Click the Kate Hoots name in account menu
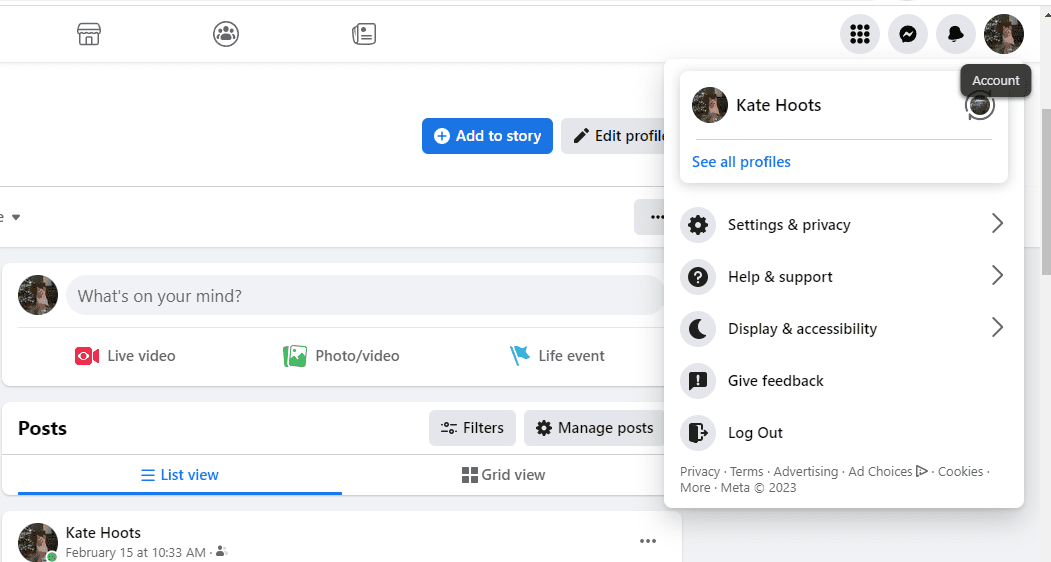This screenshot has width=1051, height=562. (x=778, y=105)
